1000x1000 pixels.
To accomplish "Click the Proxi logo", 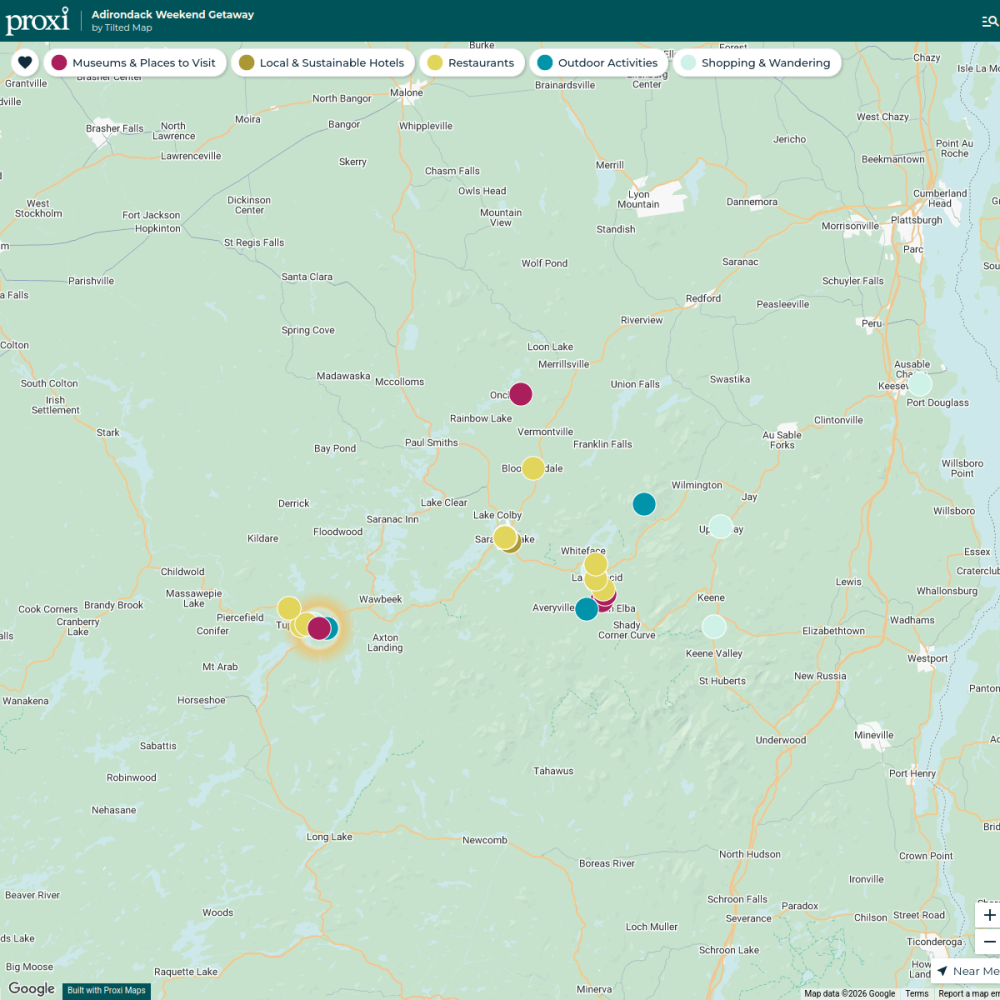I will 37,20.
